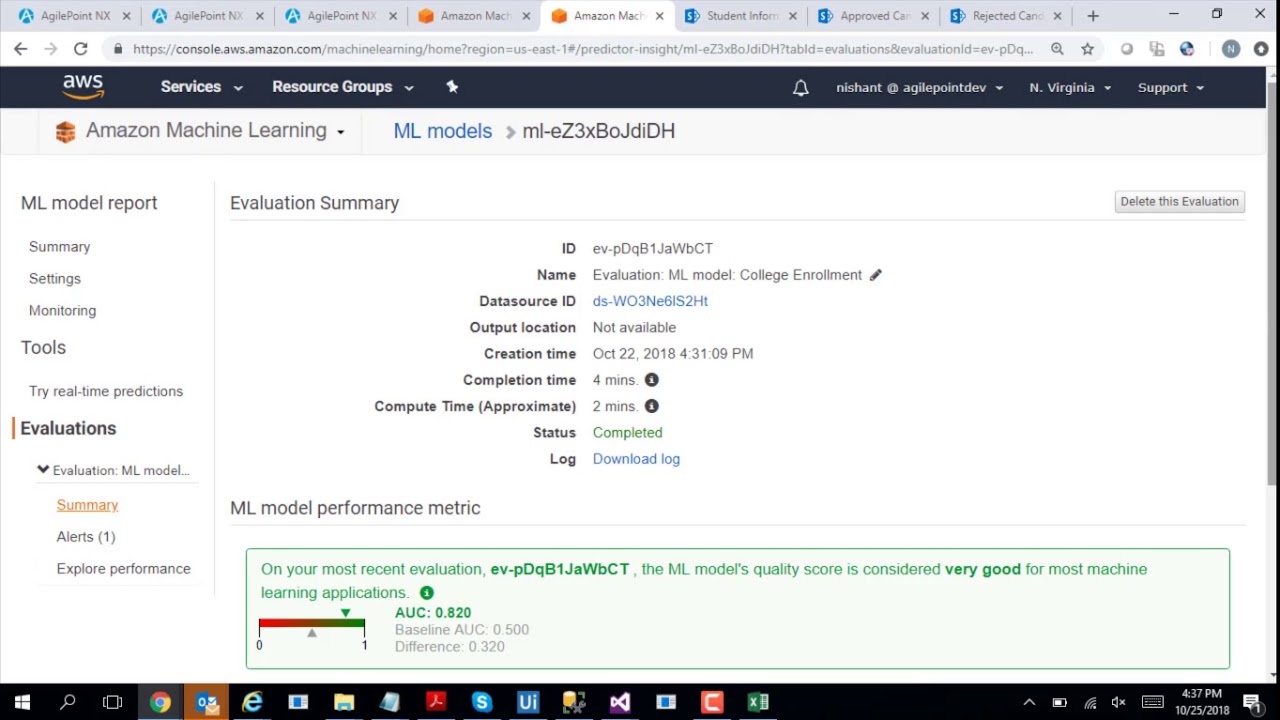This screenshot has width=1280, height=720.
Task: Switch to Student Inform browser tab
Action: pos(742,16)
